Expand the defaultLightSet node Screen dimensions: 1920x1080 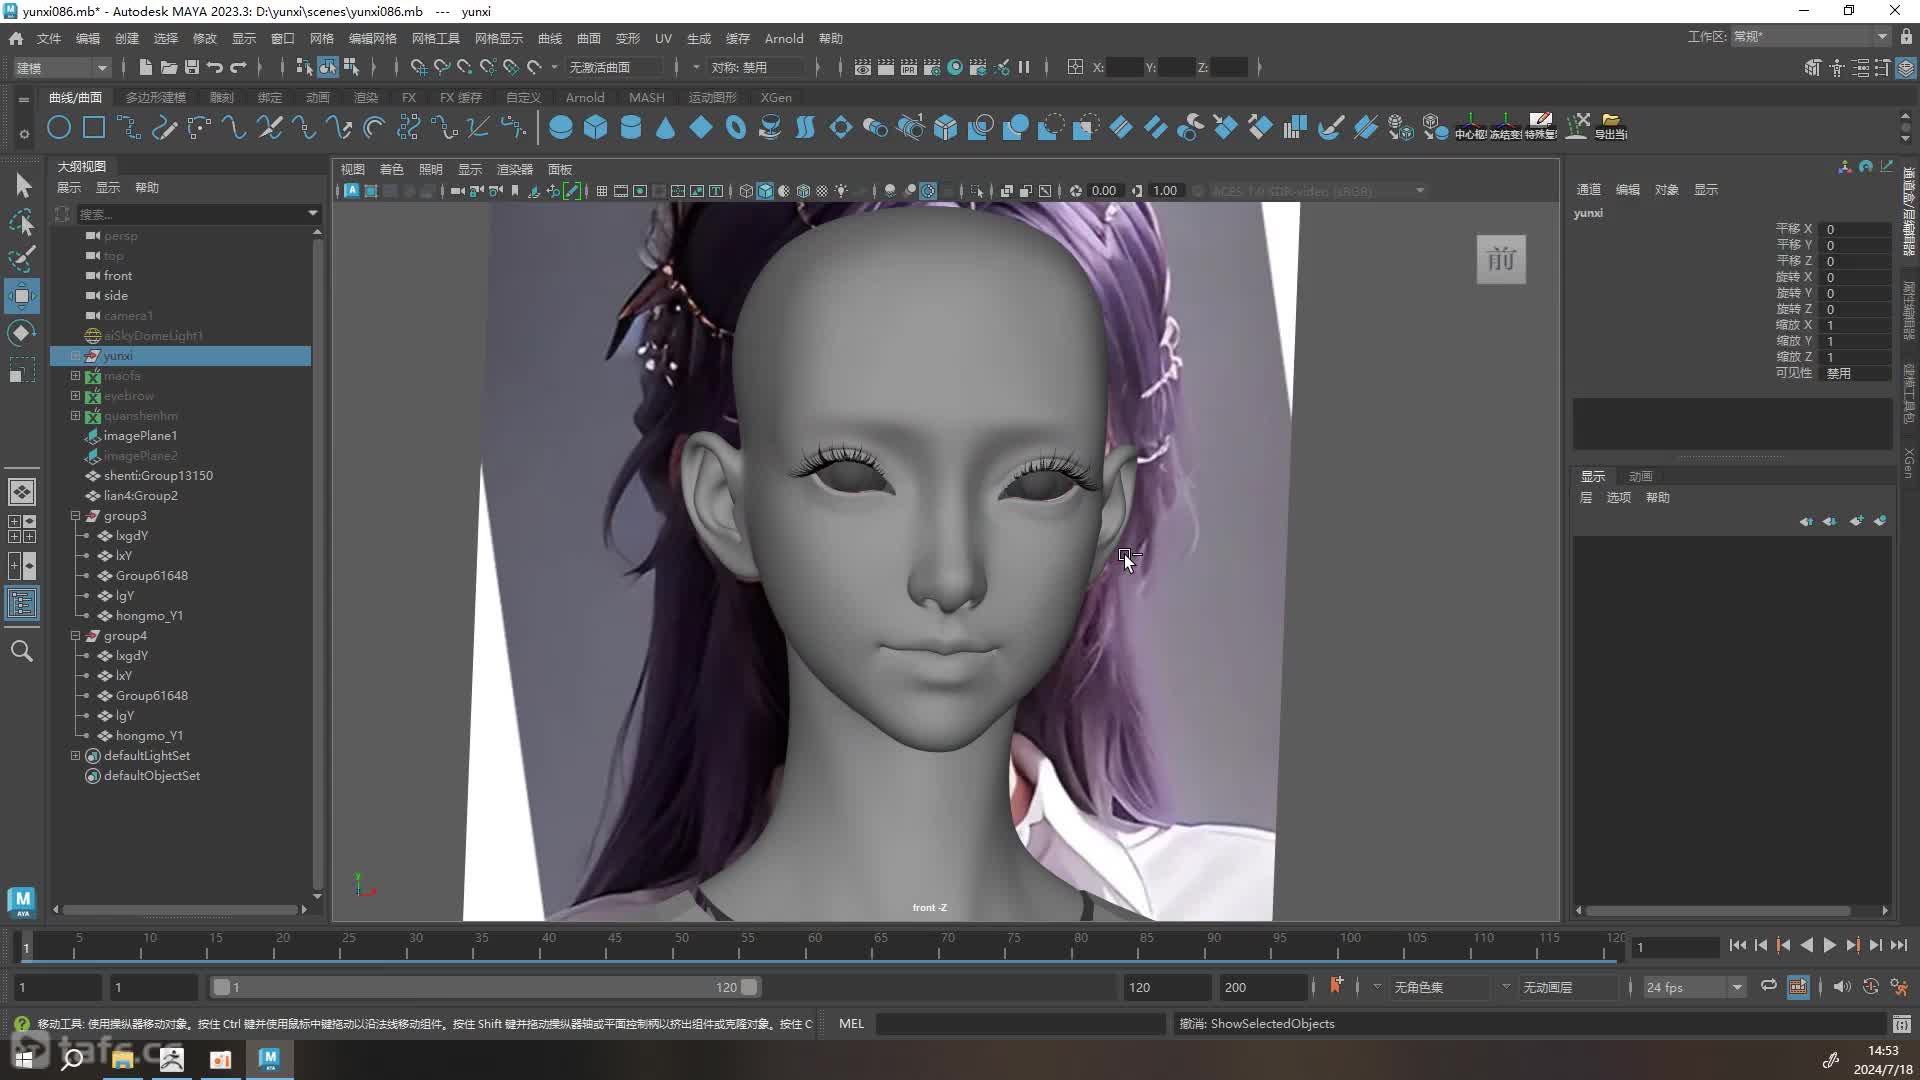tap(75, 756)
